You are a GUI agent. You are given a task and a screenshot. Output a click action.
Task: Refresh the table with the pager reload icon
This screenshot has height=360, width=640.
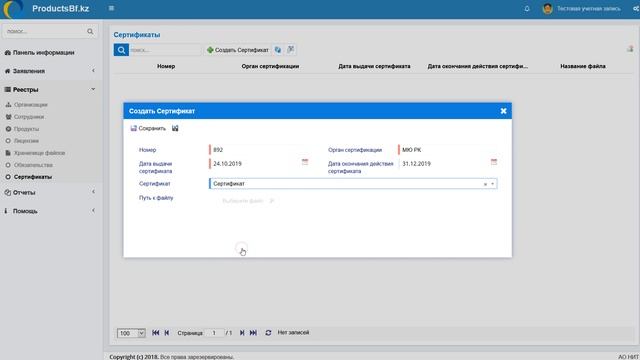[x=268, y=333]
